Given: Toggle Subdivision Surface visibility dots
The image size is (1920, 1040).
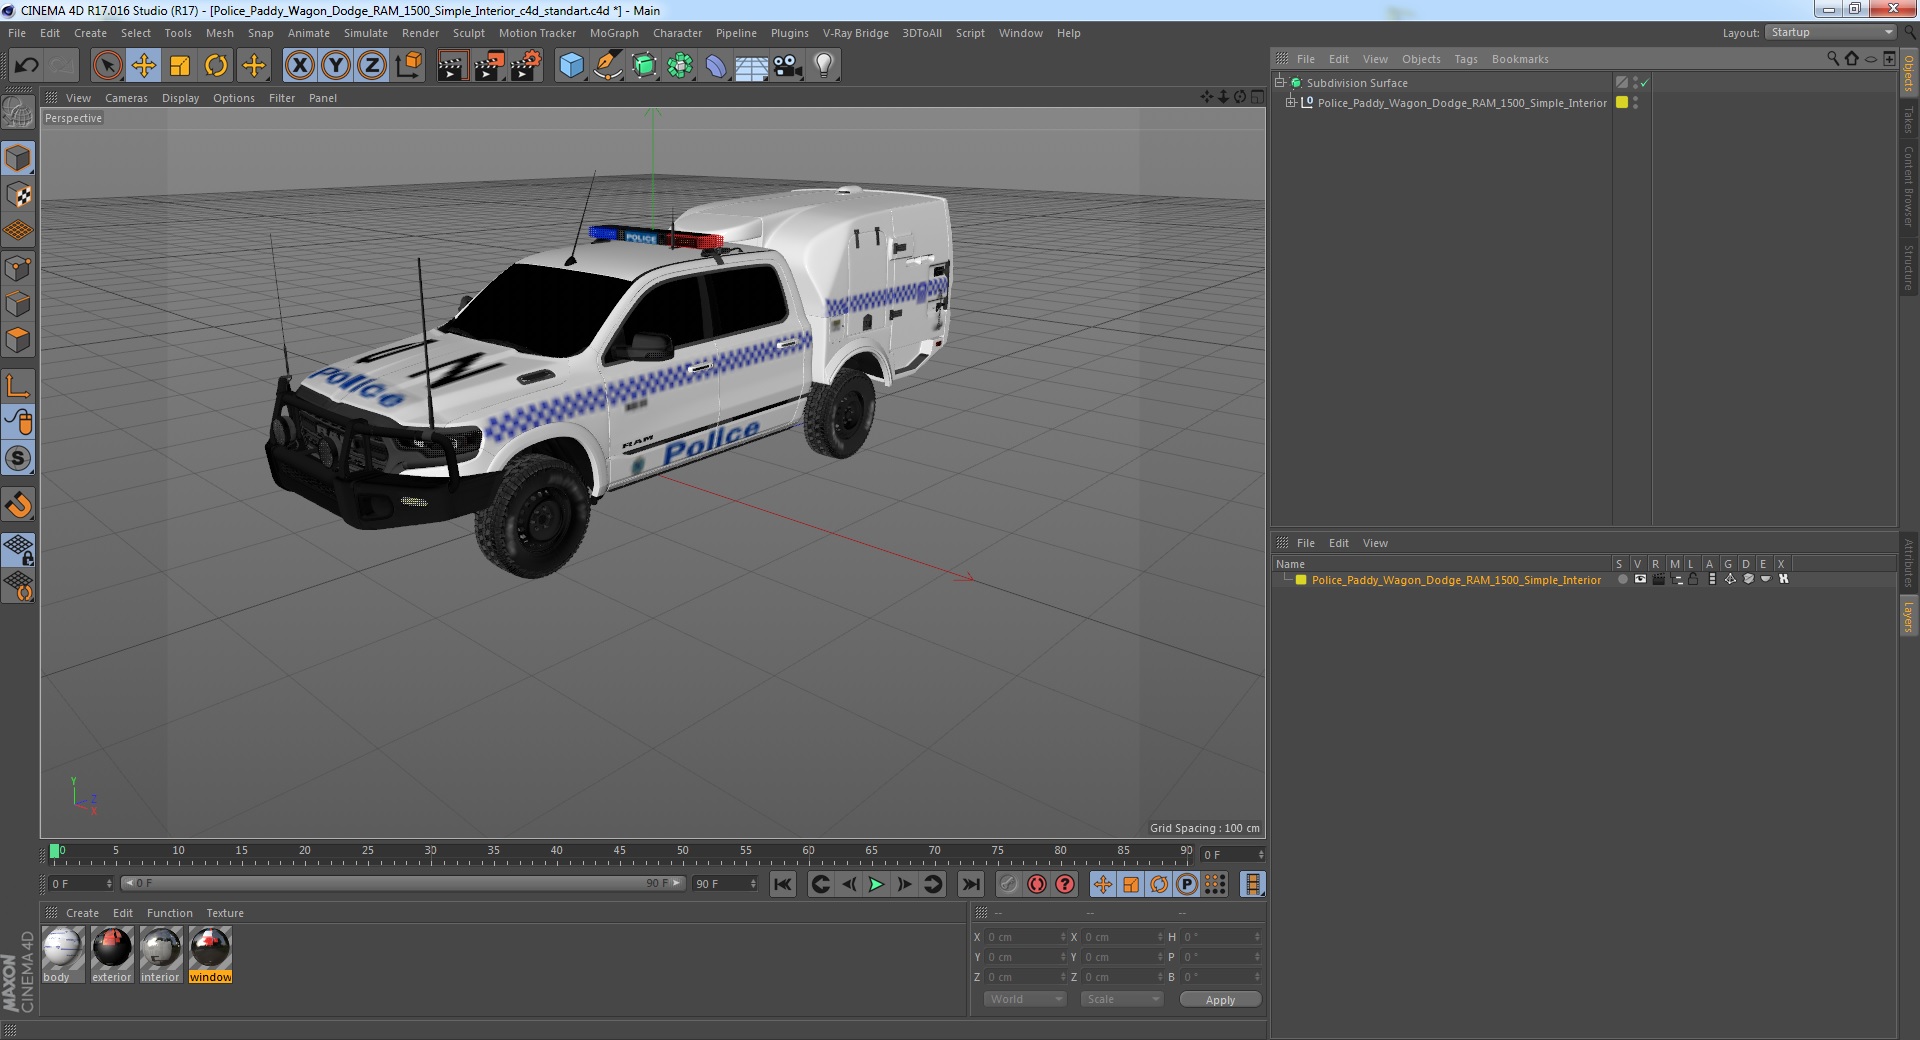Looking at the screenshot, I should point(1636,83).
